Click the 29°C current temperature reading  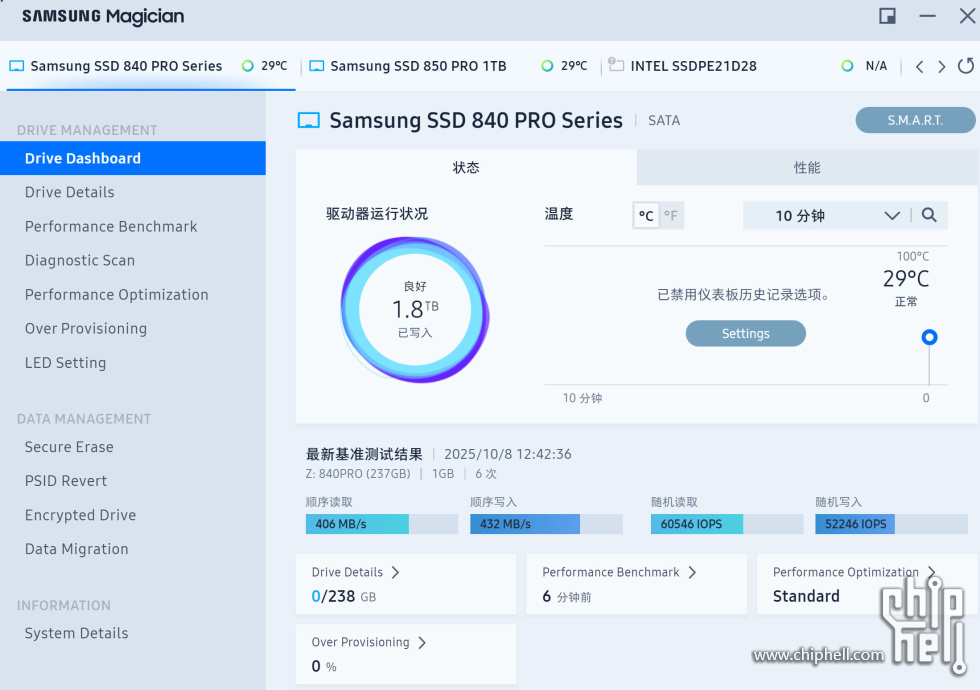tap(906, 279)
